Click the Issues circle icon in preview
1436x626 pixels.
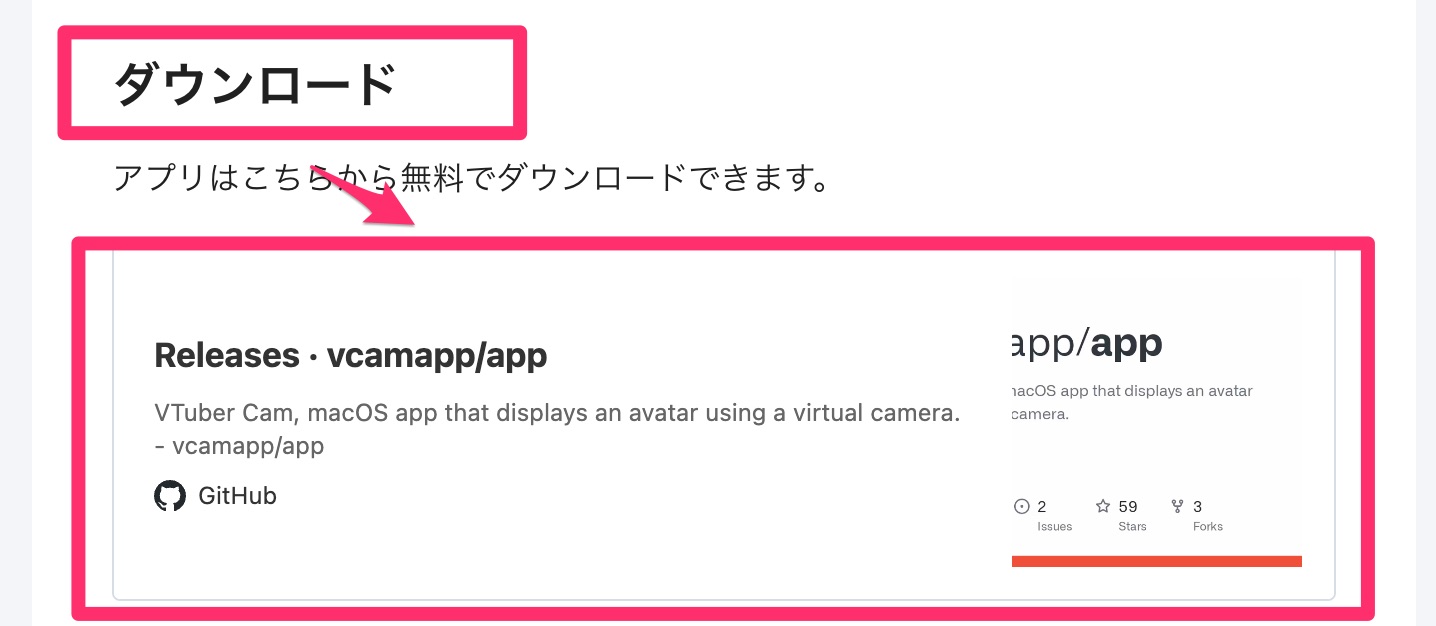[x=1021, y=506]
